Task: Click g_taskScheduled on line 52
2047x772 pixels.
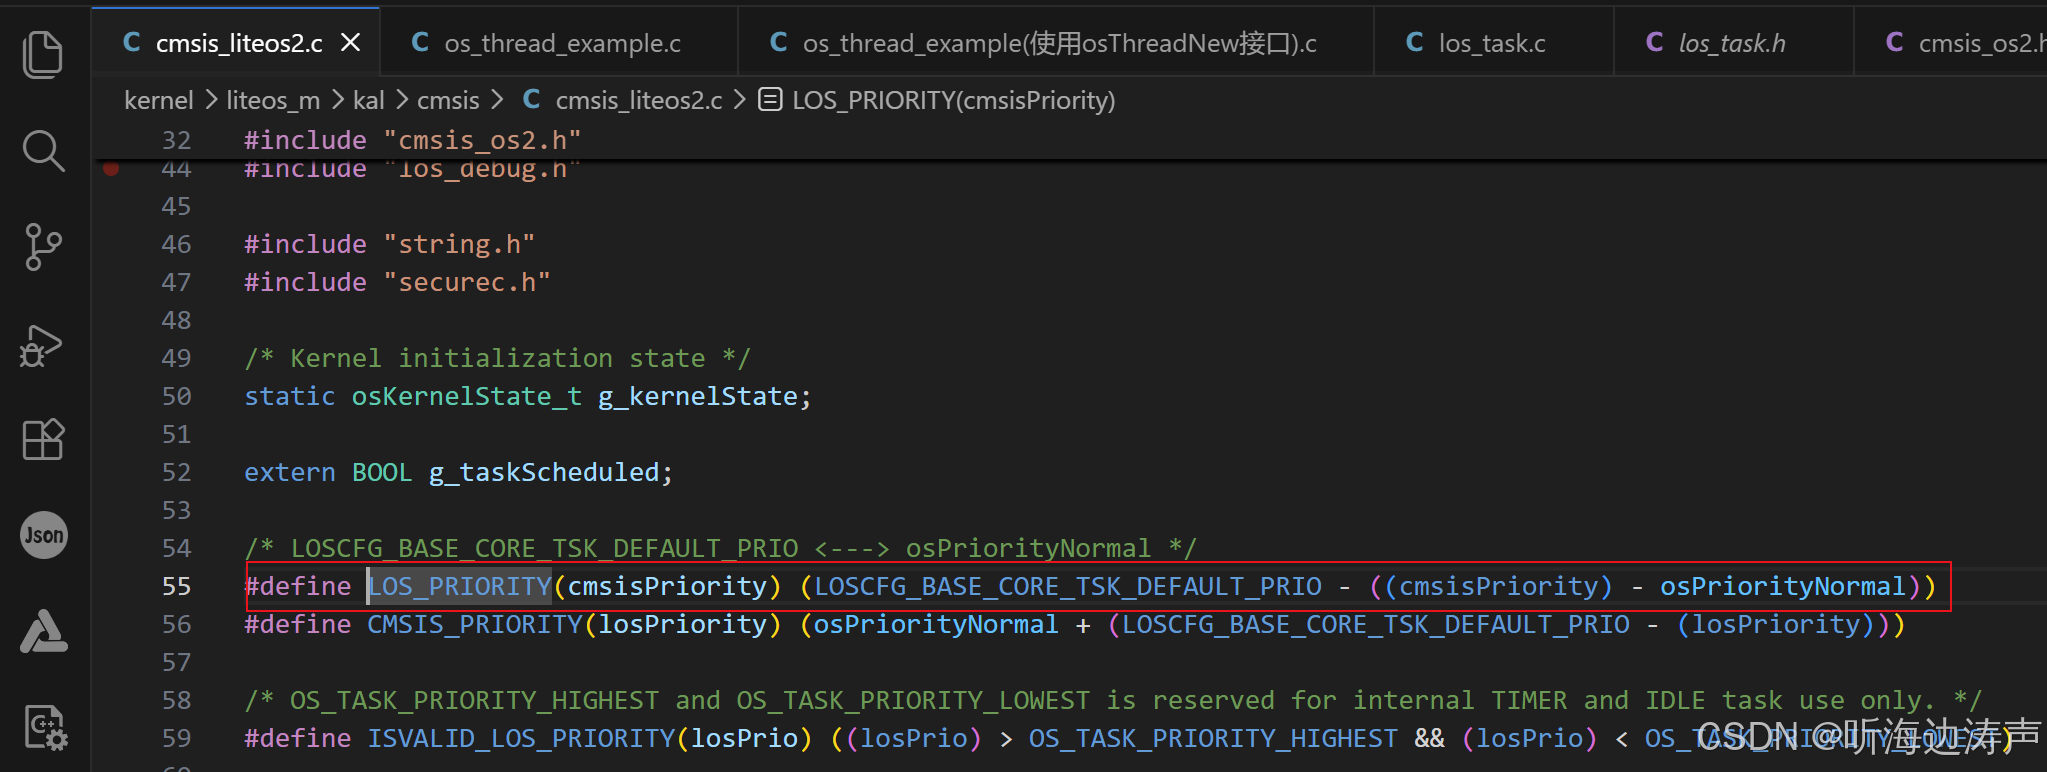Action: [544, 472]
